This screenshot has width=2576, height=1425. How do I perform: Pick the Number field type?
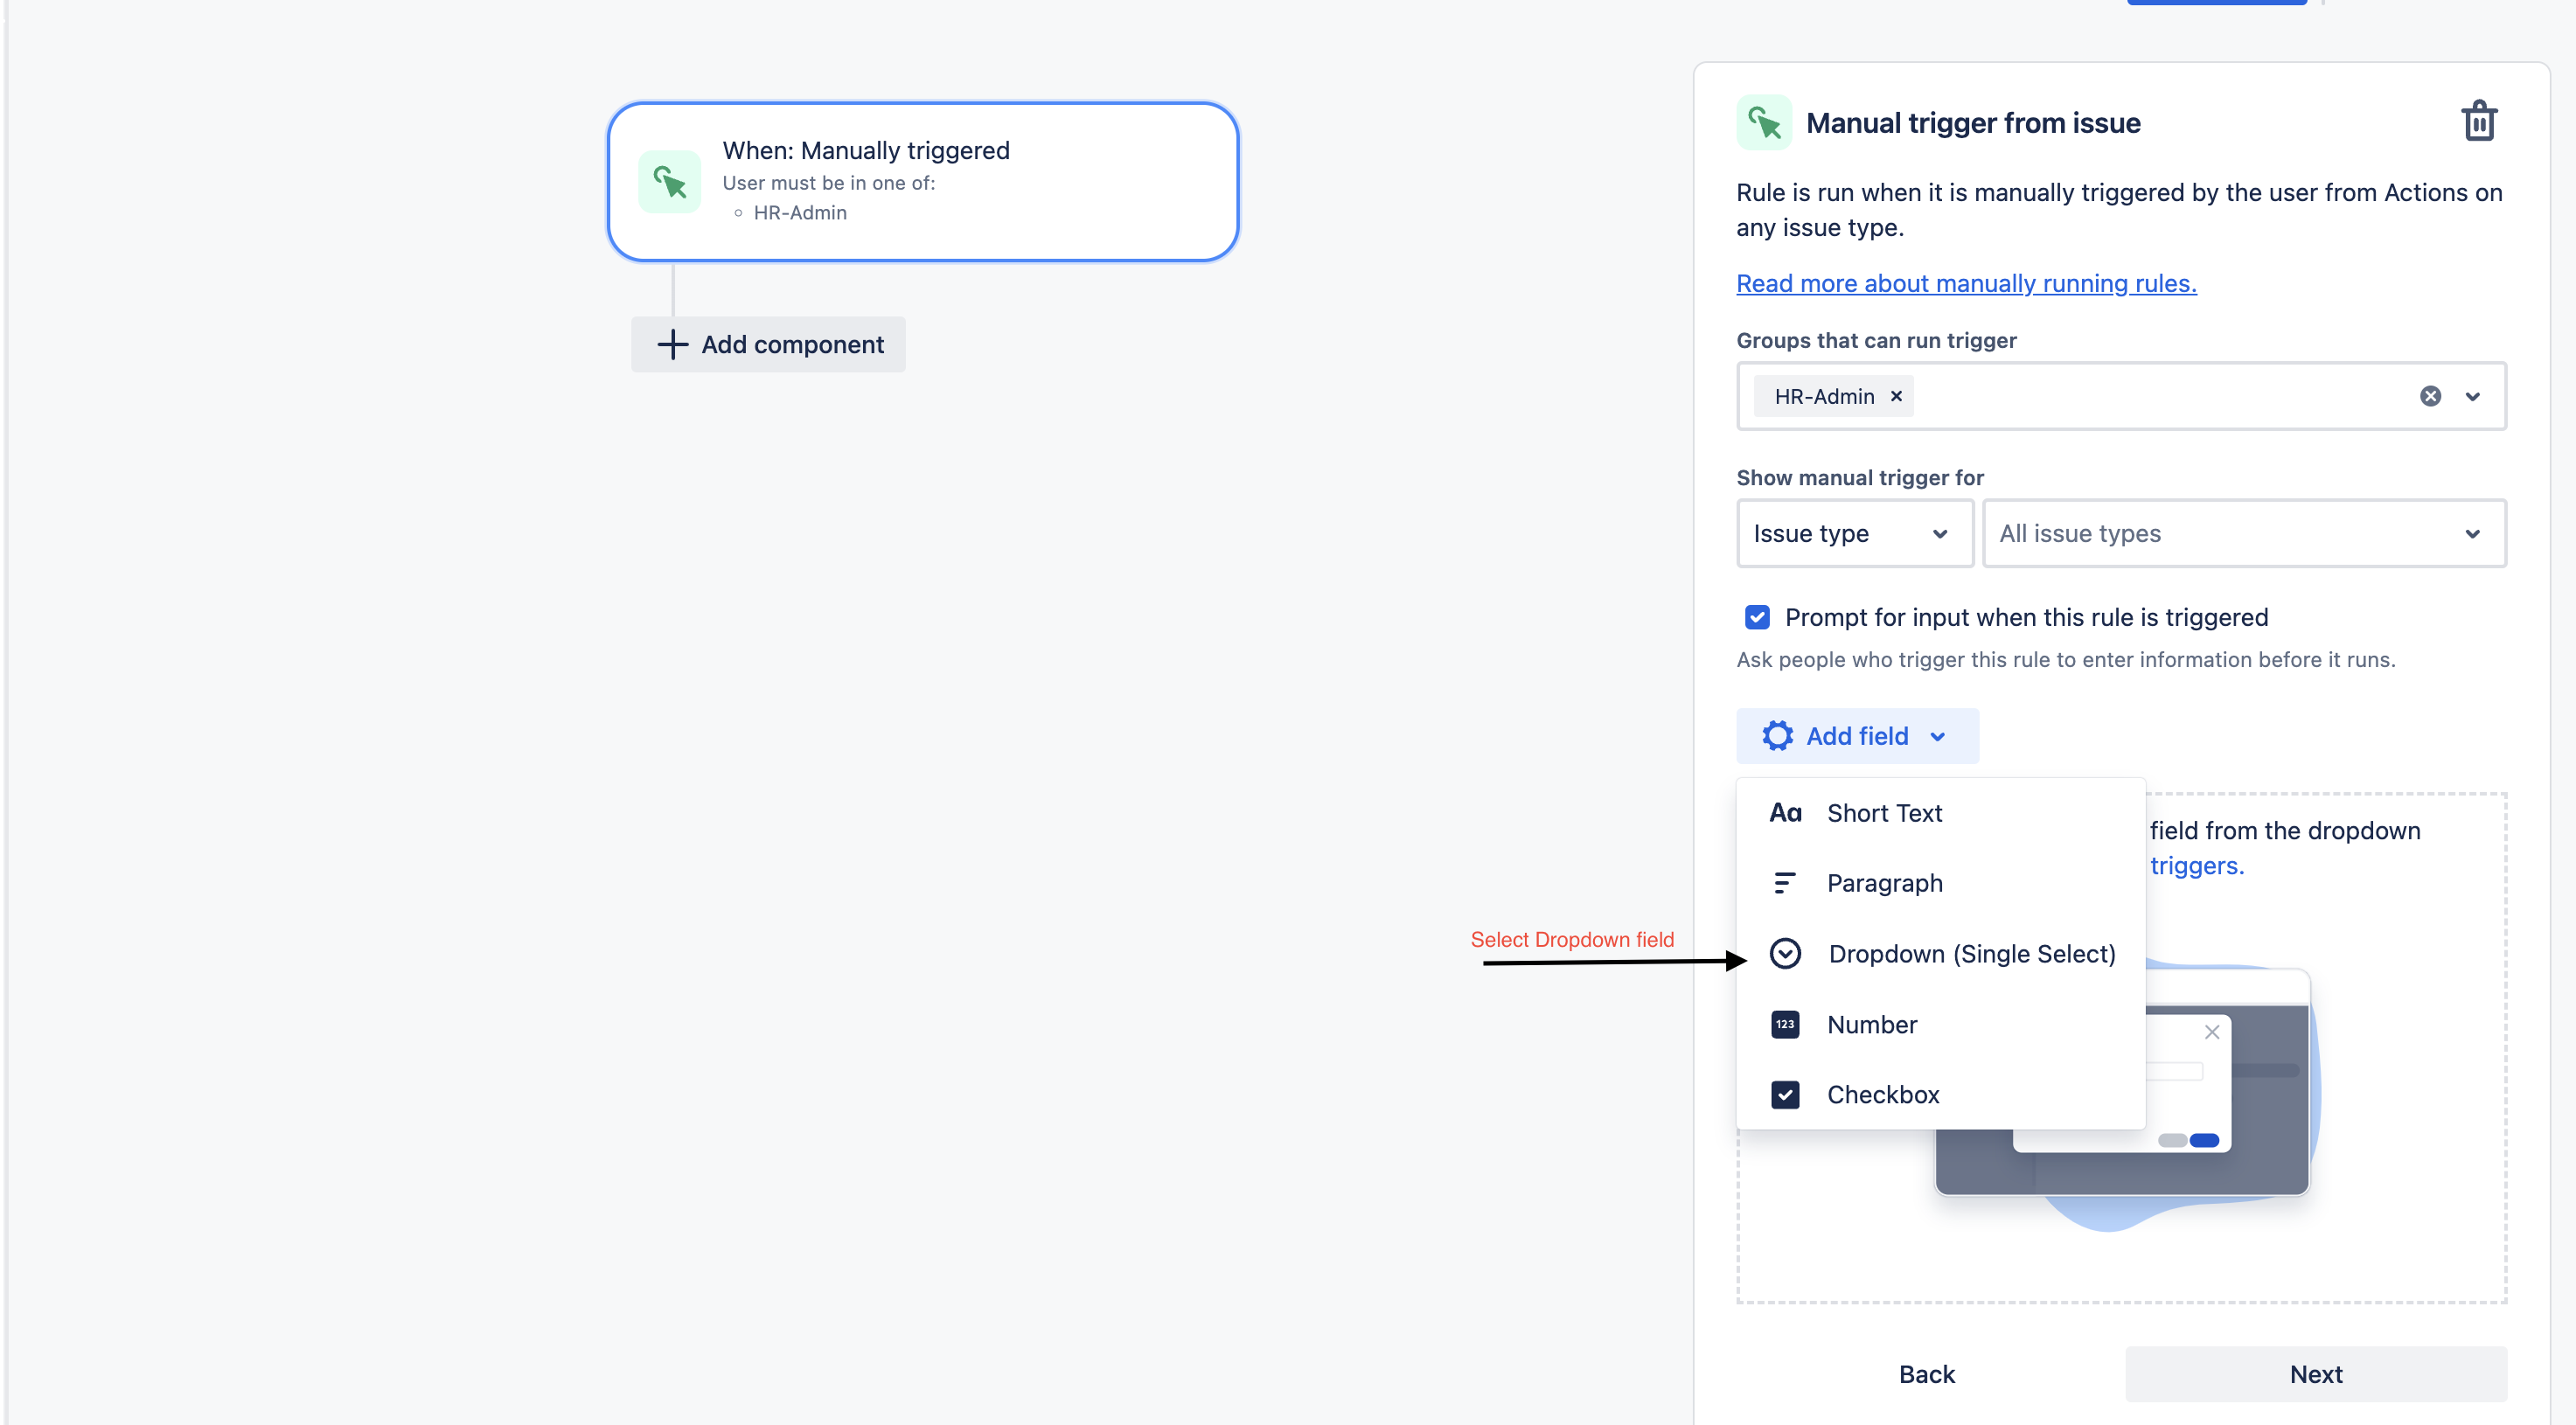coord(1871,1025)
